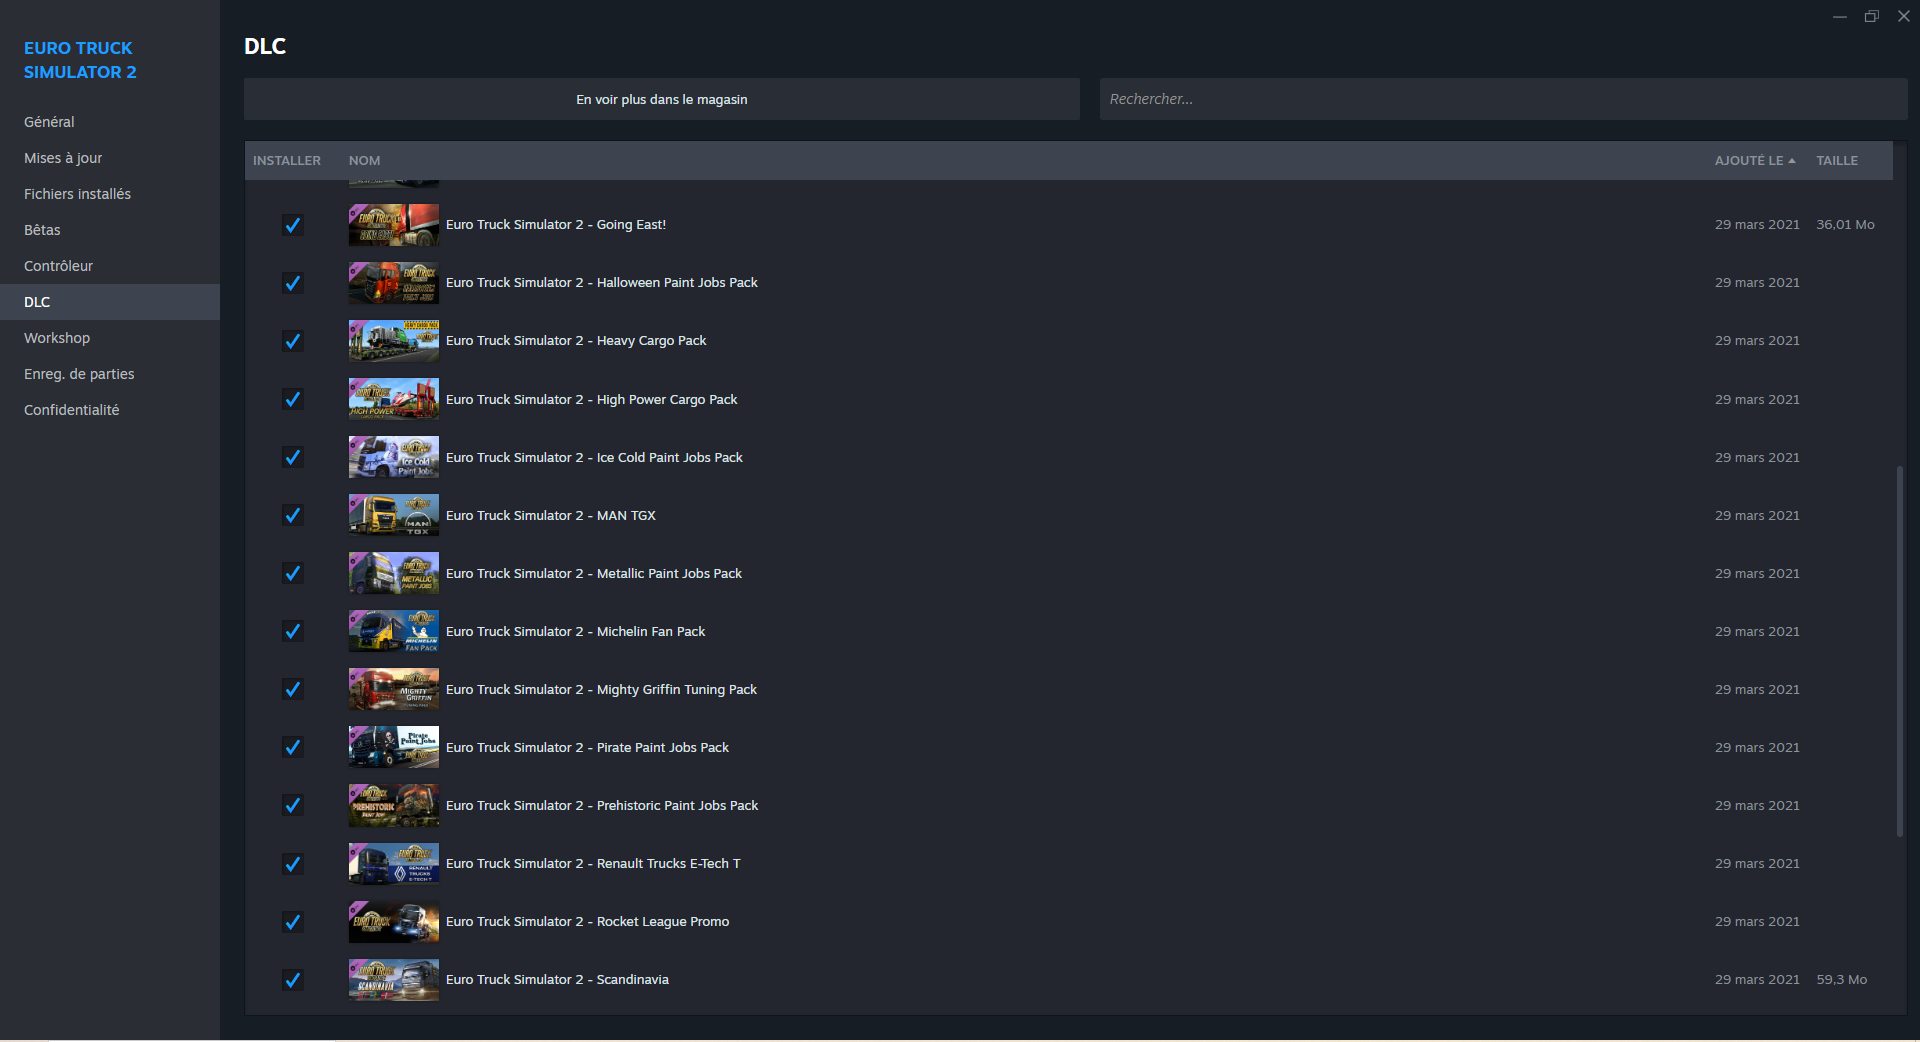Disable Mighty Griffin Tuning Pack install
The image size is (1920, 1042).
pos(292,689)
